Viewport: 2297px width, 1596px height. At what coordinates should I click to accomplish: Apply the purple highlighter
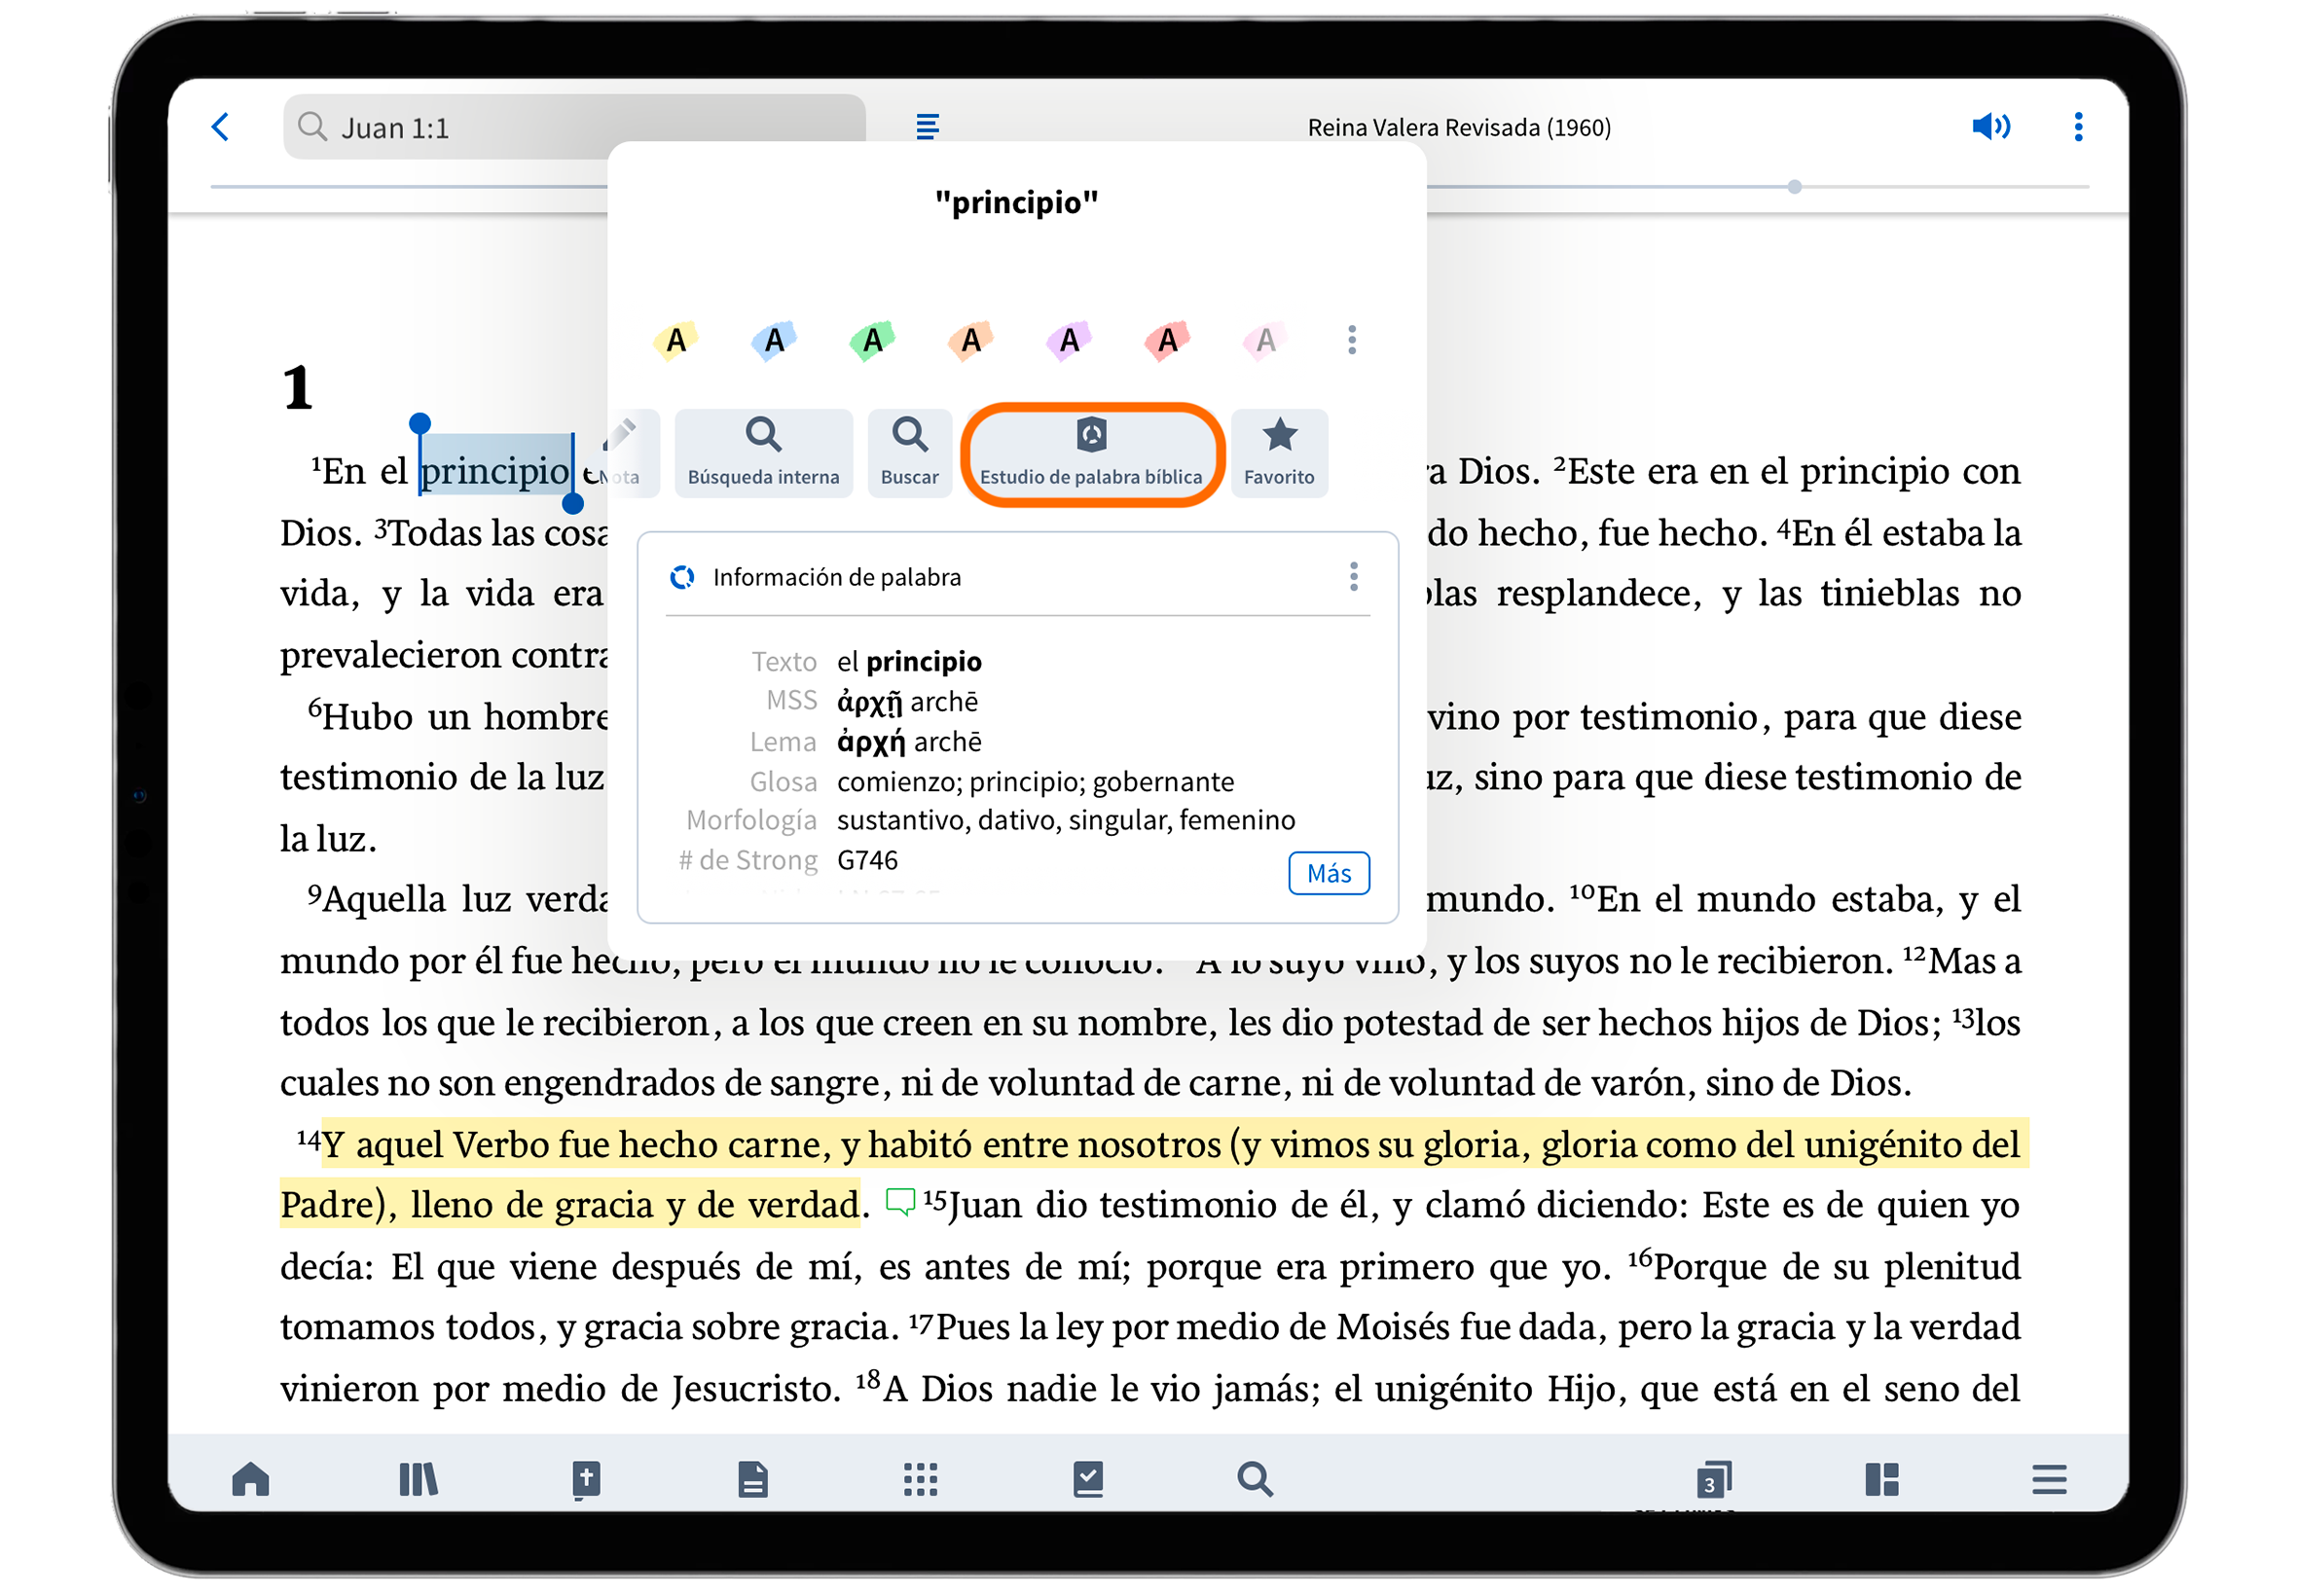point(1068,341)
